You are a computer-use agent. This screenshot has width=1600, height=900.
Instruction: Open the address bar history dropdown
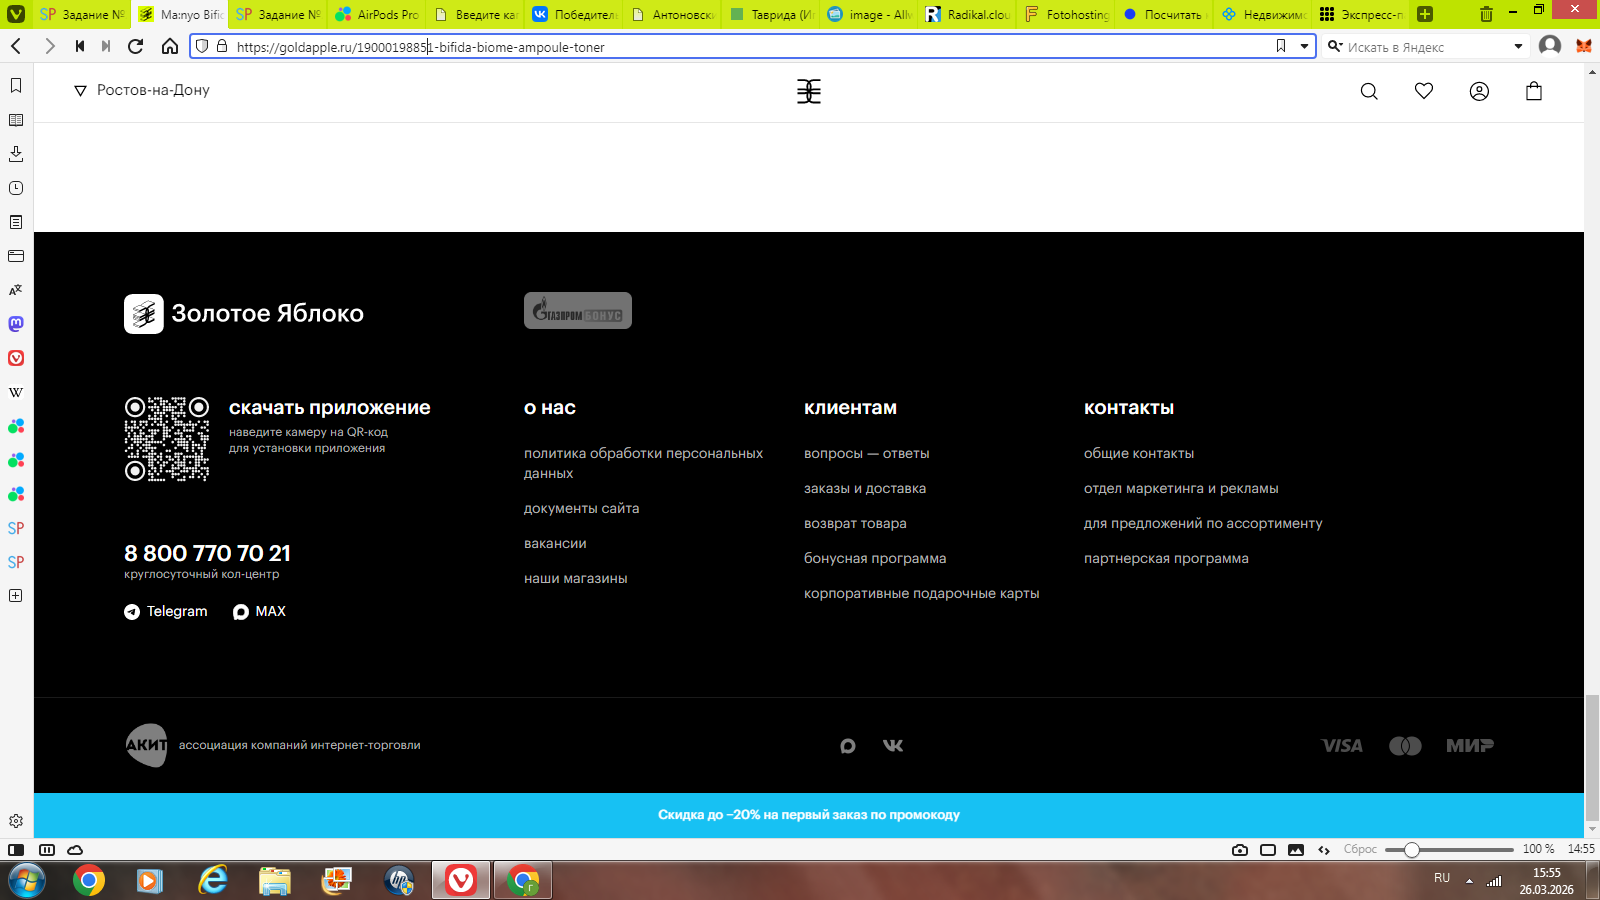[x=1305, y=46]
